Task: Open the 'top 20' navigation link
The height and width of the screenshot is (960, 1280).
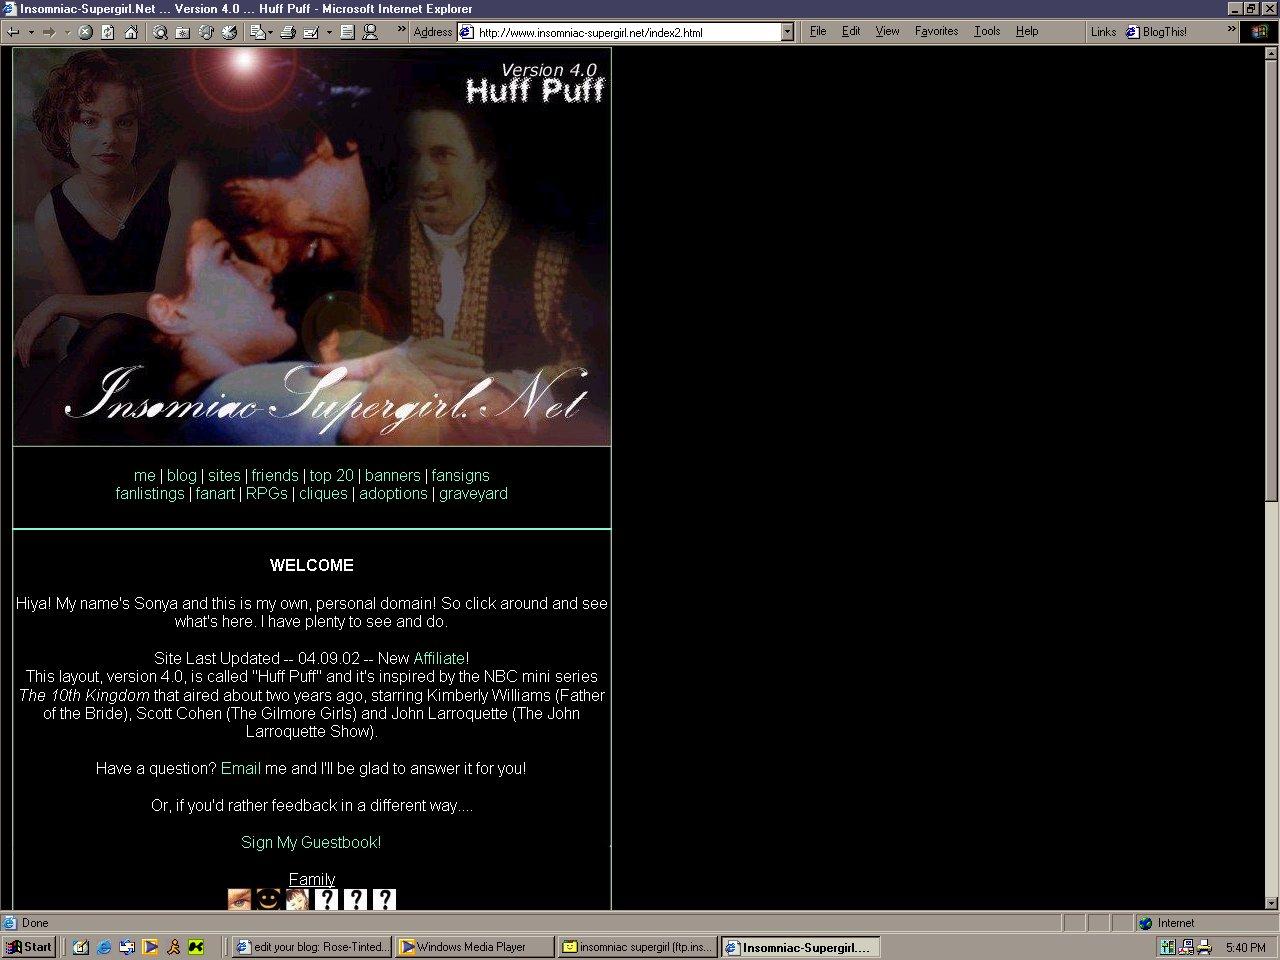Action: pos(331,476)
